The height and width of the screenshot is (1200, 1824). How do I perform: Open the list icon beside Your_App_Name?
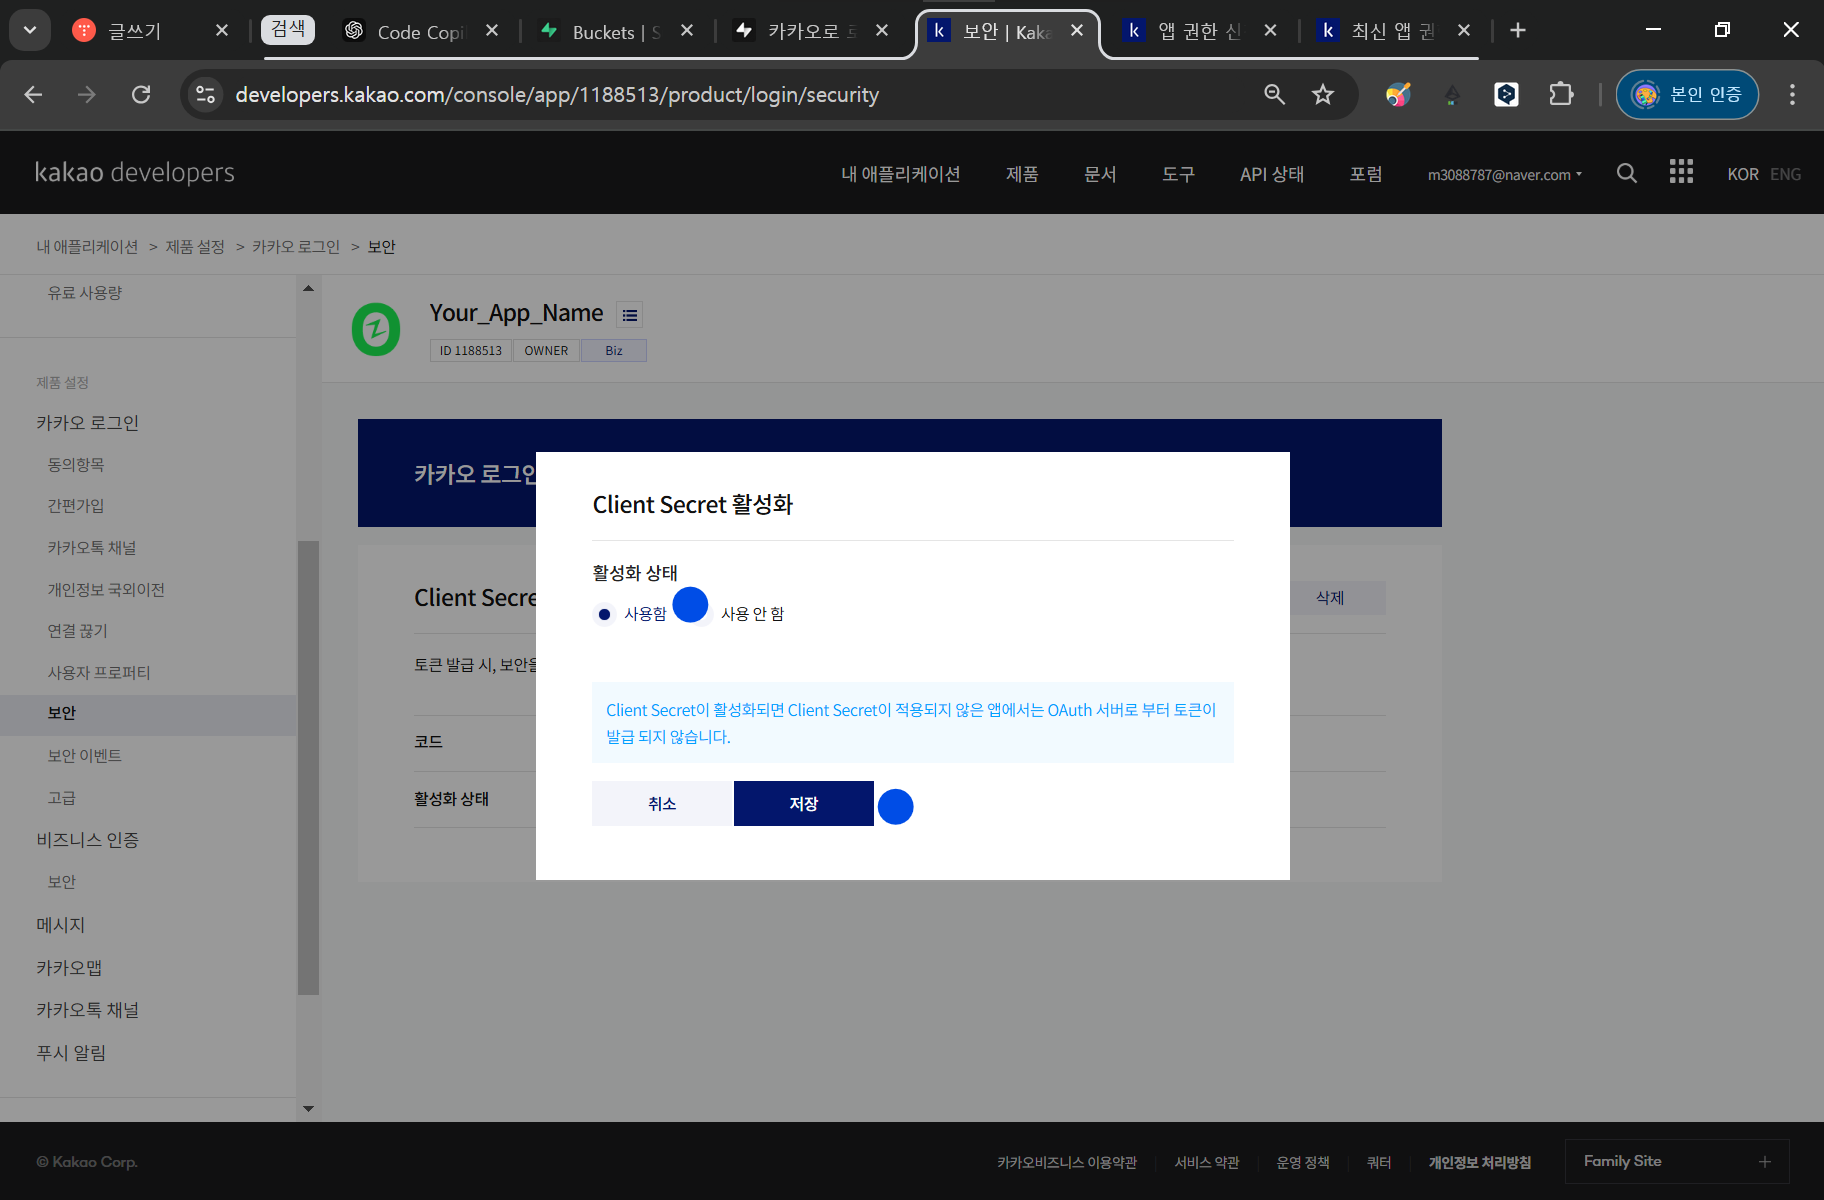tap(629, 315)
